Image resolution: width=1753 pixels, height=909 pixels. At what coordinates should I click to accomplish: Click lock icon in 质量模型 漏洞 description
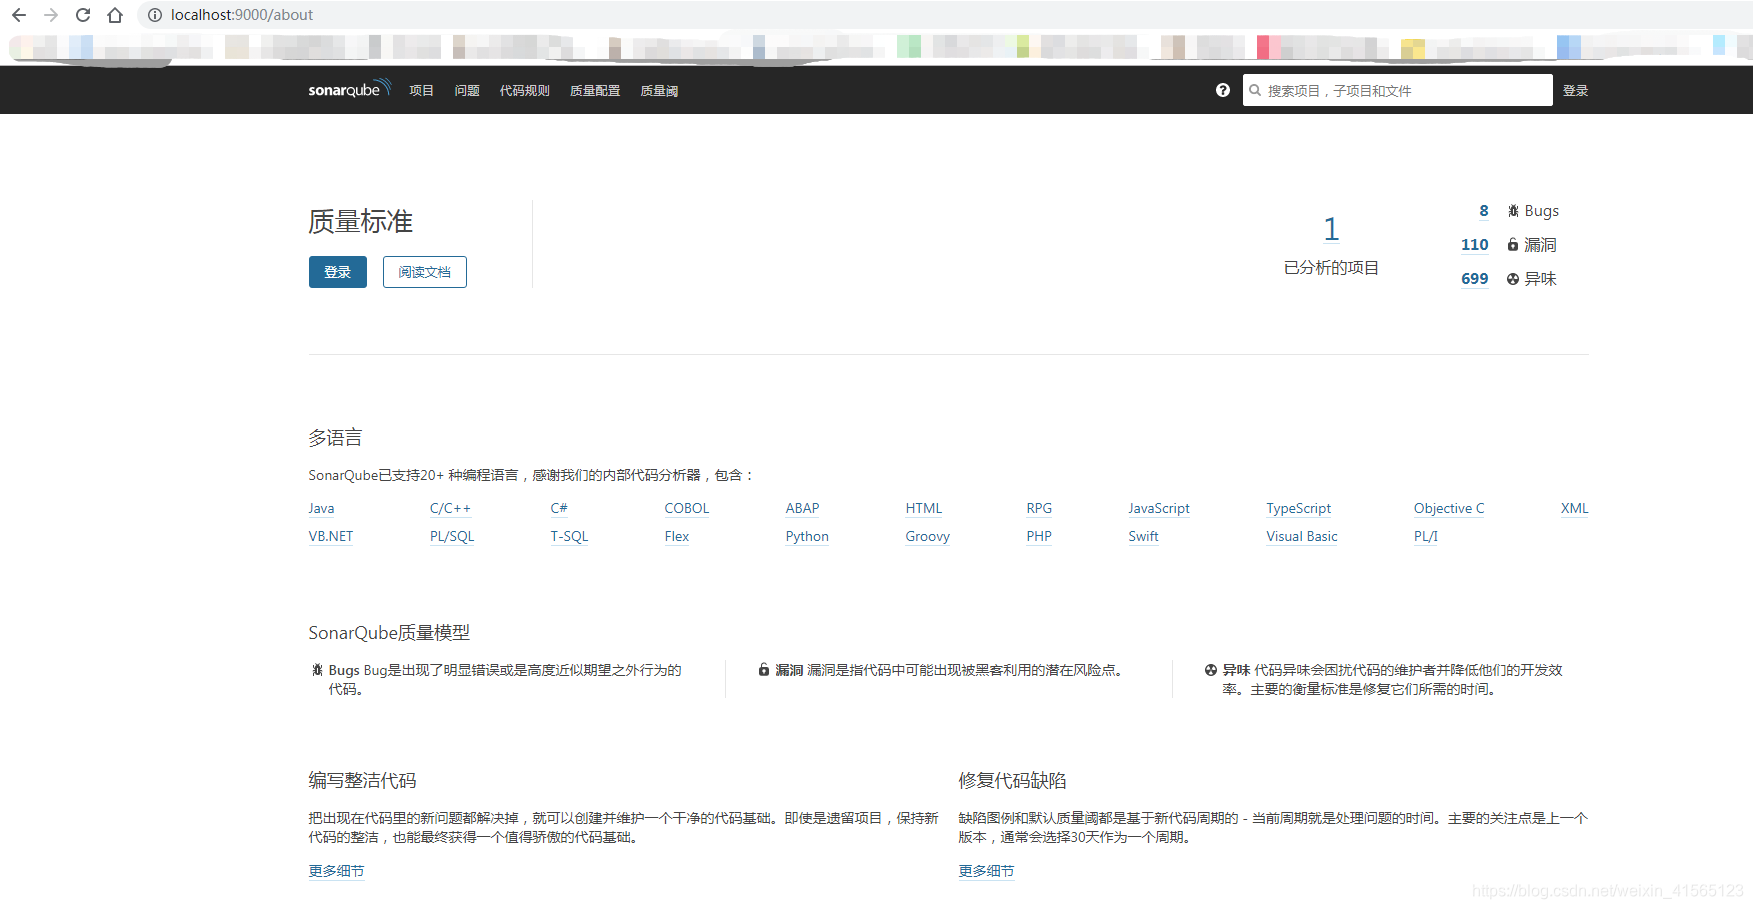[x=764, y=670]
